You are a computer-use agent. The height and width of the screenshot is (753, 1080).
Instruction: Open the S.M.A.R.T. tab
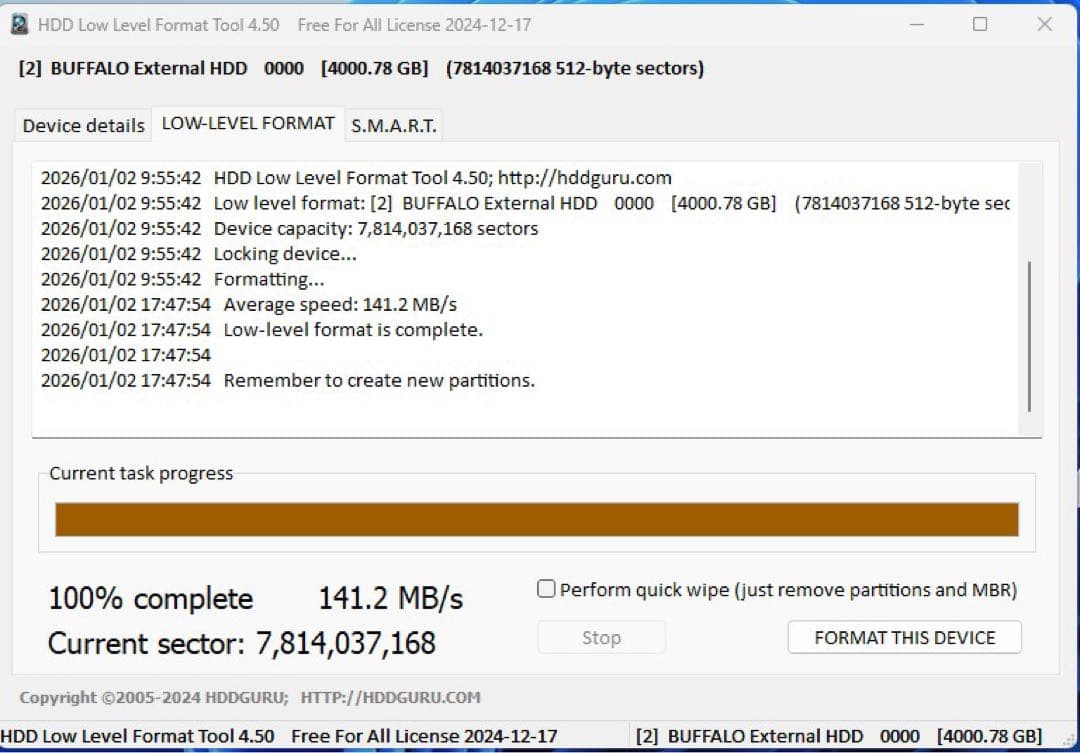393,126
